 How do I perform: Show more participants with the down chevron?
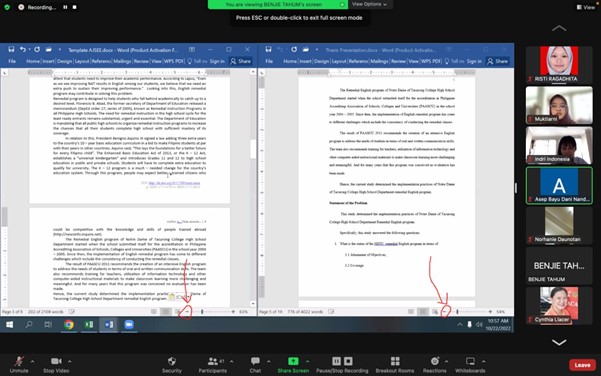[559, 342]
